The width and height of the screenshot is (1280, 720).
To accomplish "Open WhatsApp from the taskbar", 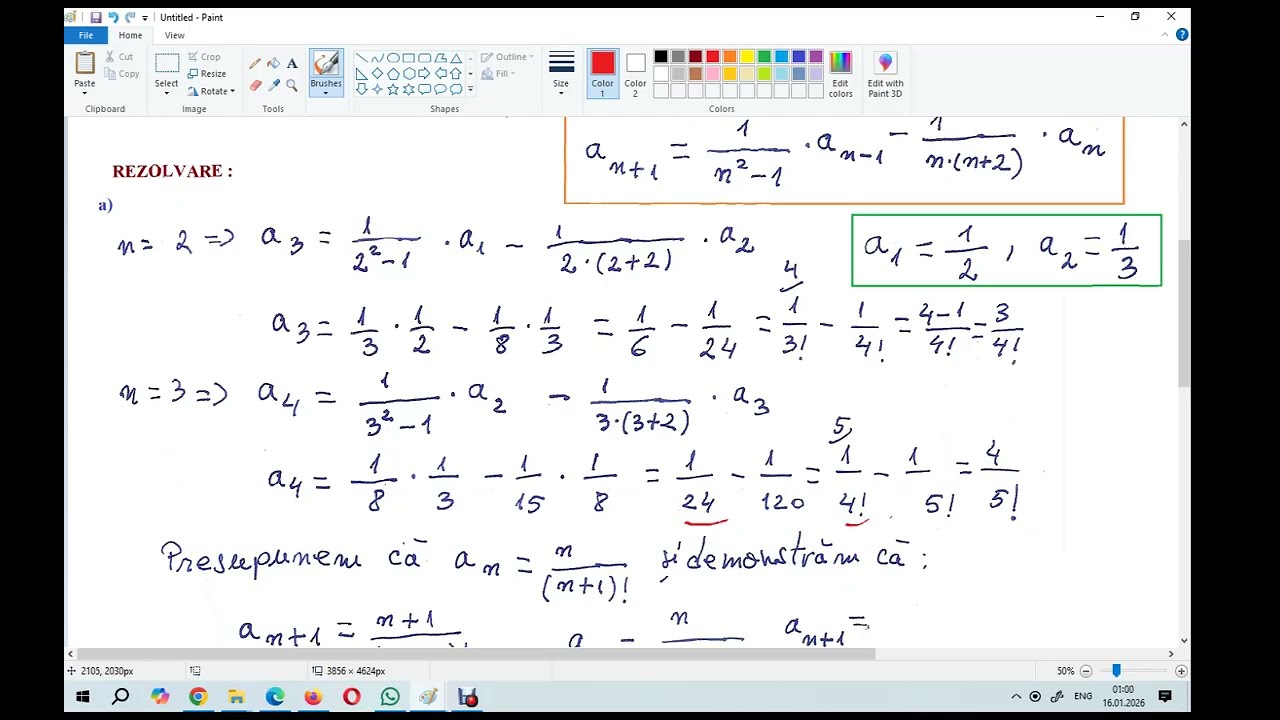I will coord(390,697).
